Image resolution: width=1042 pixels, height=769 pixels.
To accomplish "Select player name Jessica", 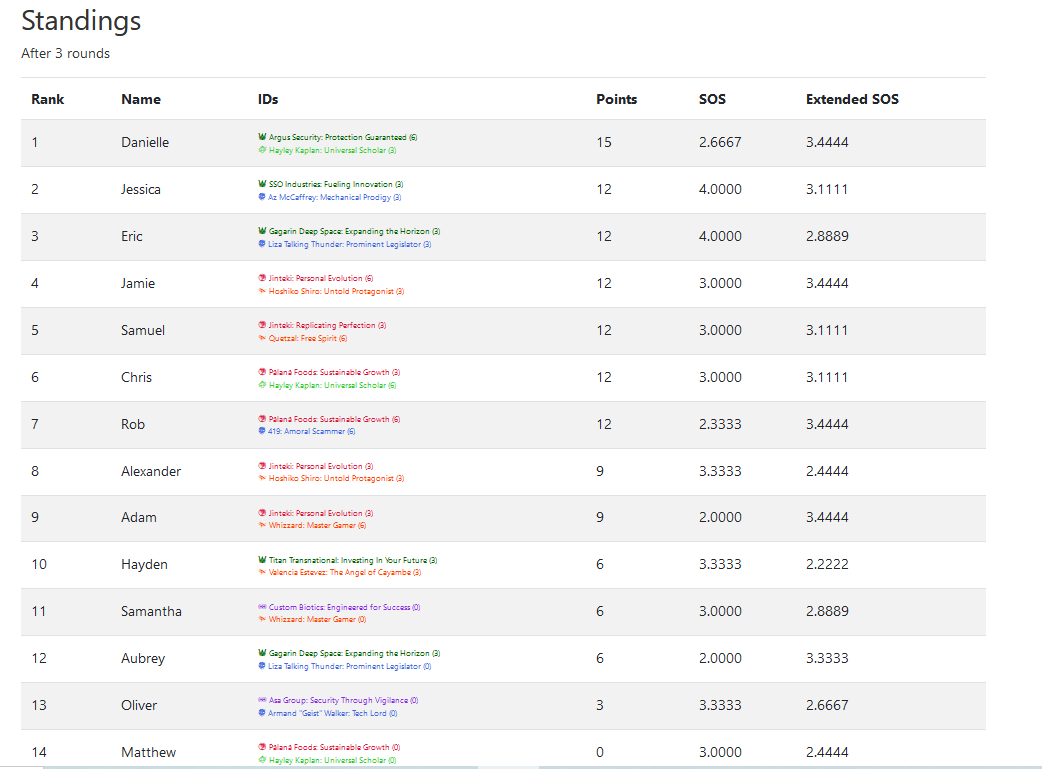I will (141, 189).
